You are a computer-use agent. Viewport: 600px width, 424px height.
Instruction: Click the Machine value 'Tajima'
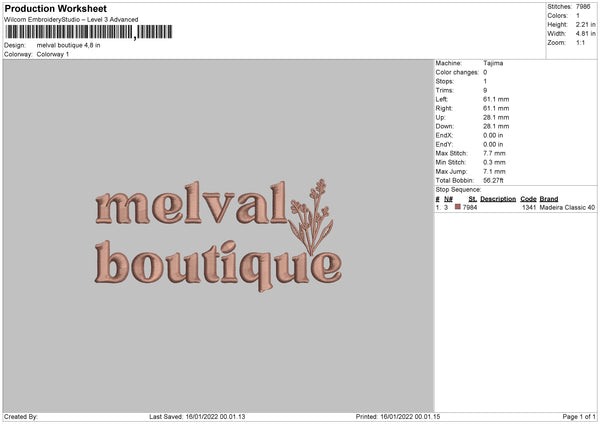(x=493, y=63)
